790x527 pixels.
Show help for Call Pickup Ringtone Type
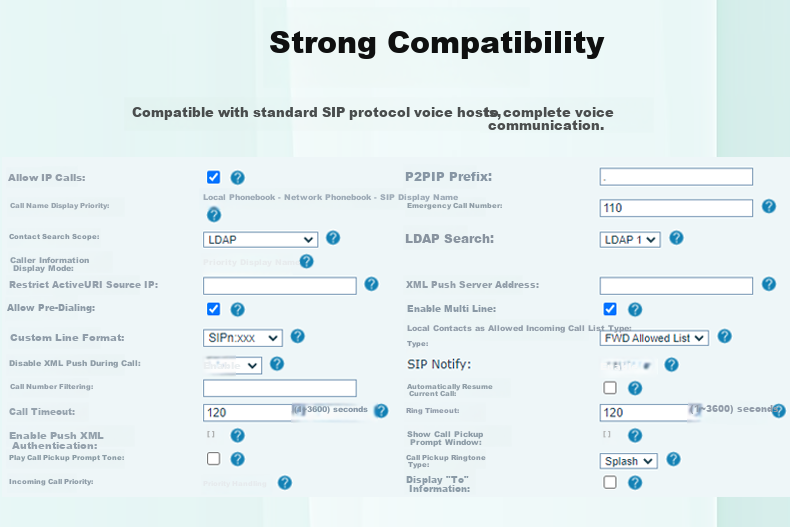click(673, 459)
